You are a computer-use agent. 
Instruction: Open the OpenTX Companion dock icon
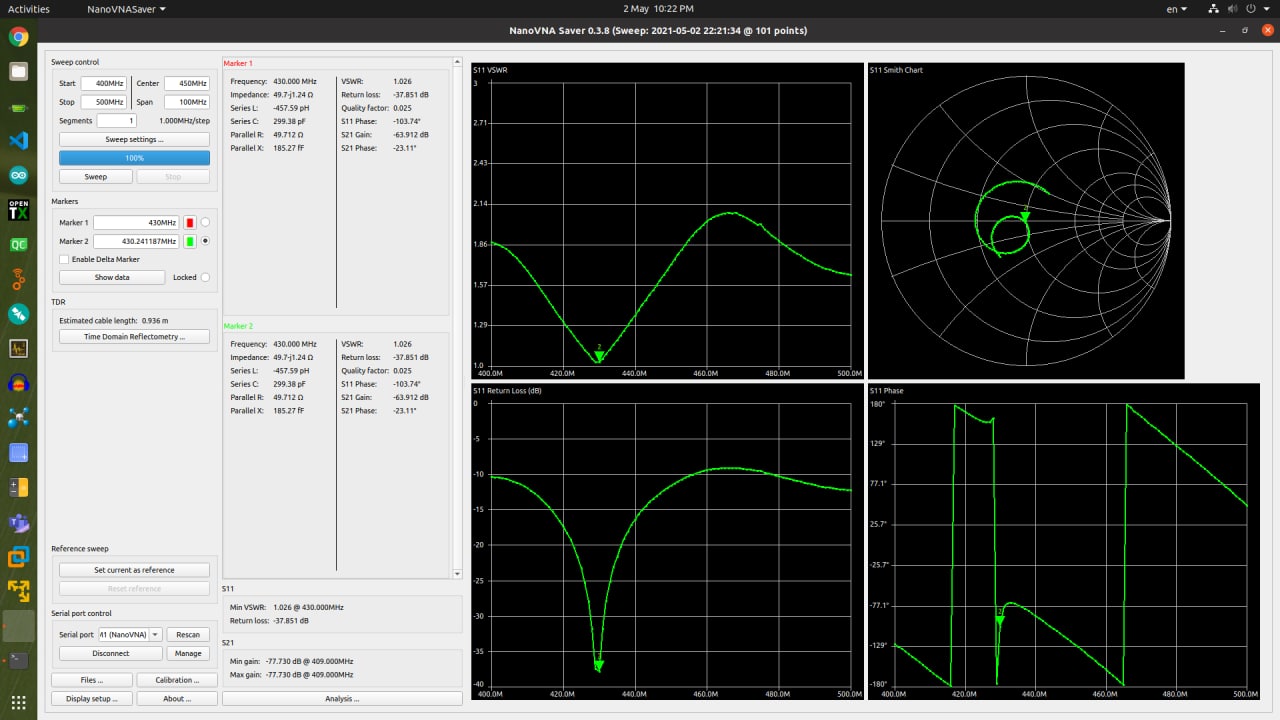pyautogui.click(x=18, y=210)
